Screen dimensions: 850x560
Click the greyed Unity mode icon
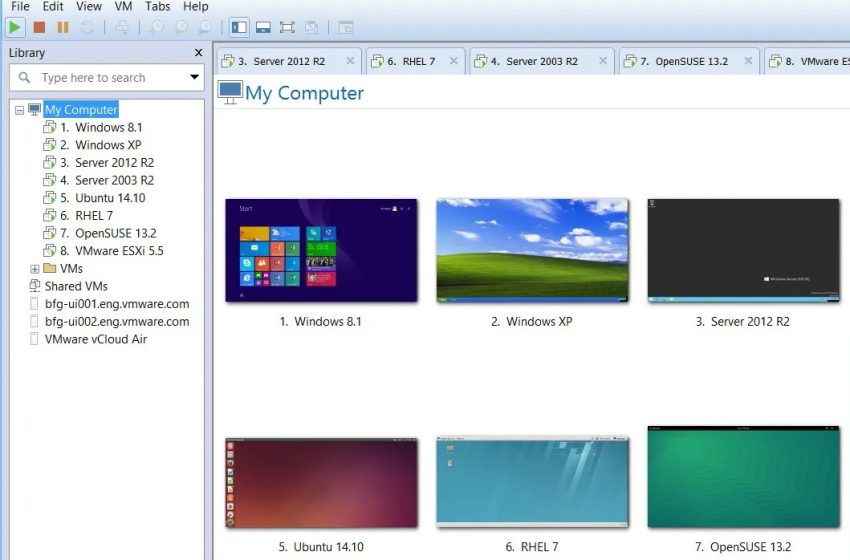click(311, 27)
